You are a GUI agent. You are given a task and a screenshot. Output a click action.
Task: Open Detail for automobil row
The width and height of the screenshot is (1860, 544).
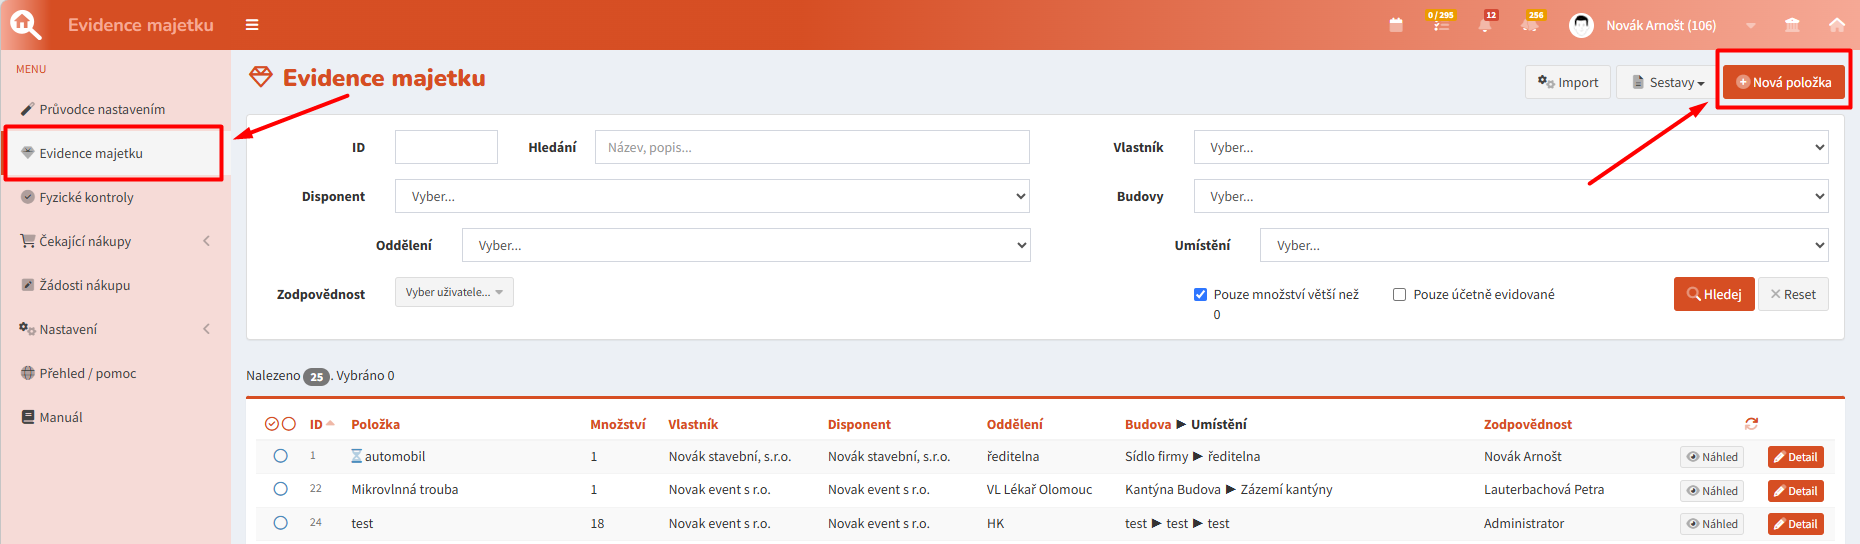pos(1796,457)
